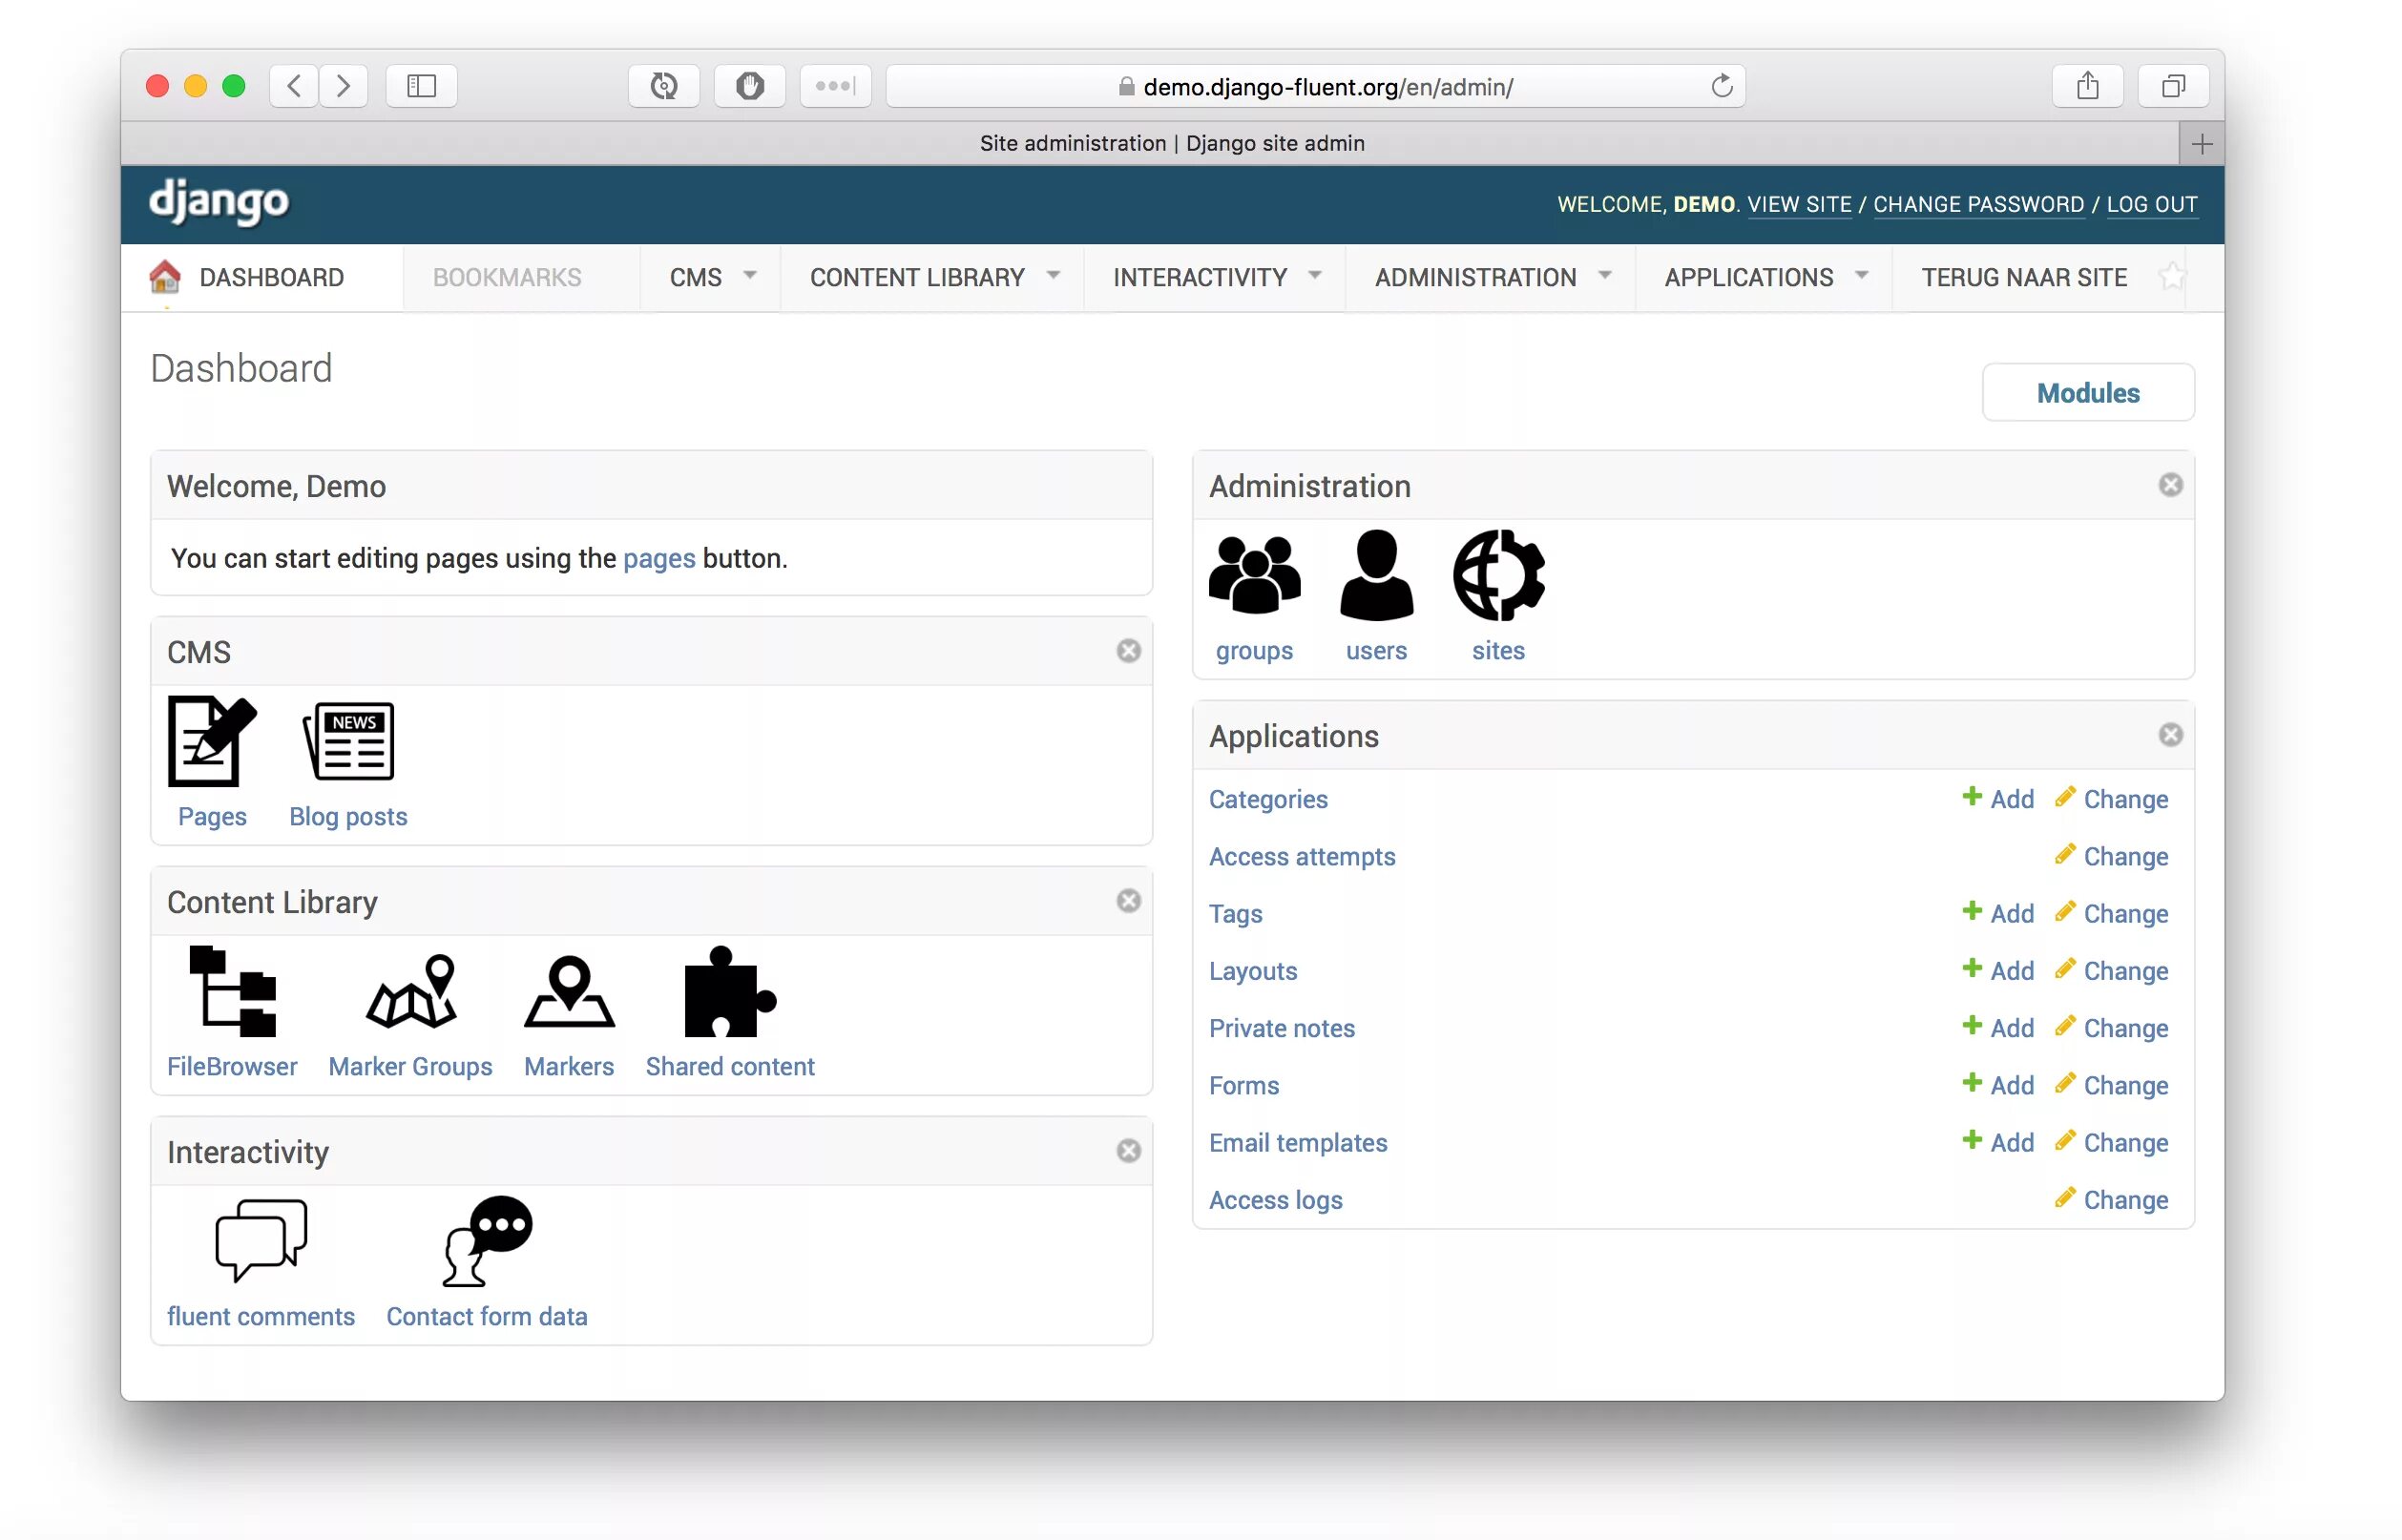Viewport: 2402px width, 1540px height.
Task: Close the Content Library module
Action: click(1129, 902)
